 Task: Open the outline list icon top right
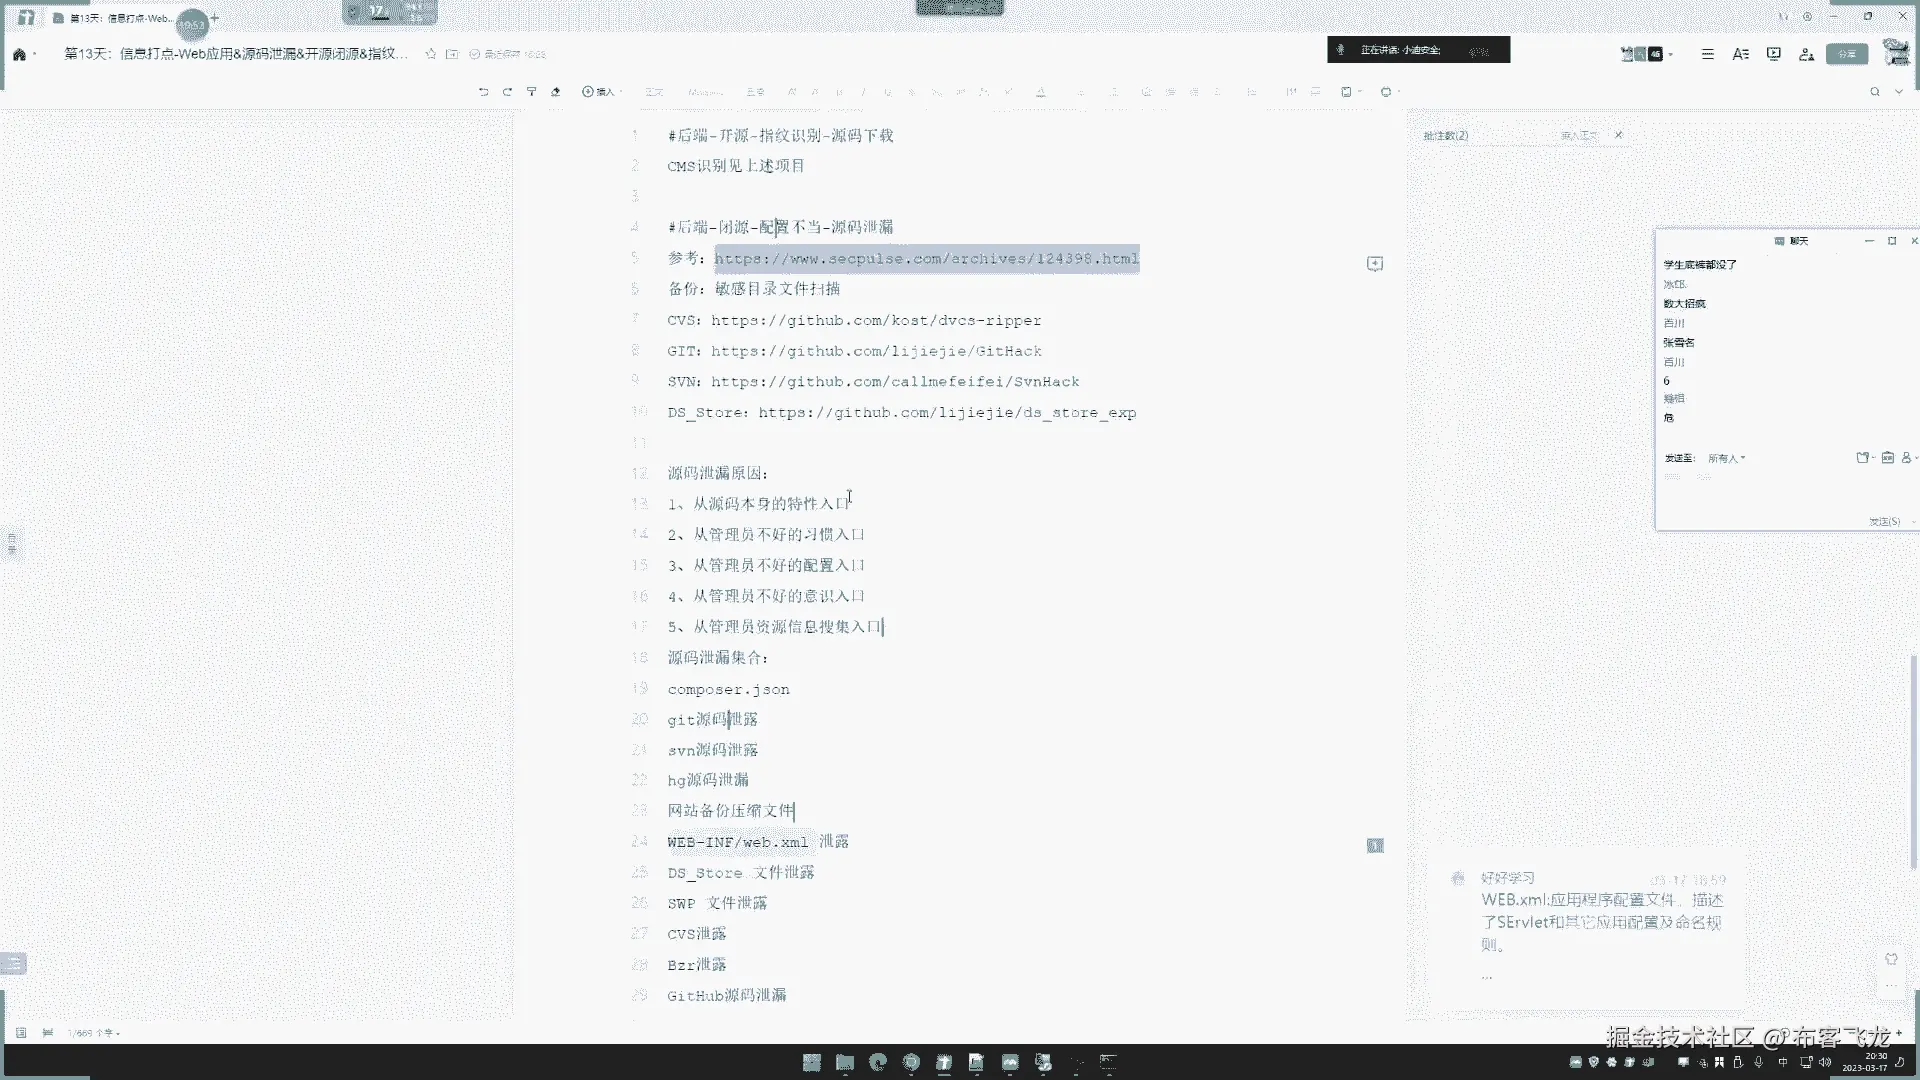[x=1707, y=54]
